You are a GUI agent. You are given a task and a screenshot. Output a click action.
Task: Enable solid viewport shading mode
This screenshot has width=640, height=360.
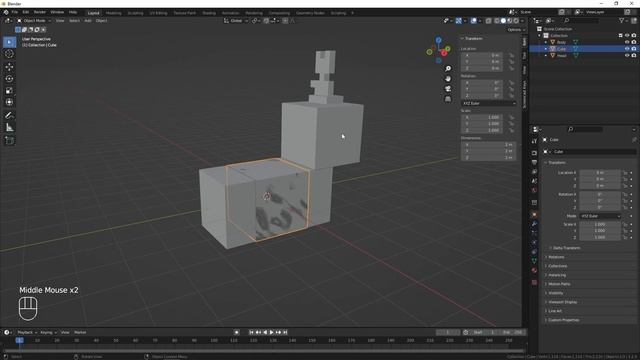[503, 21]
